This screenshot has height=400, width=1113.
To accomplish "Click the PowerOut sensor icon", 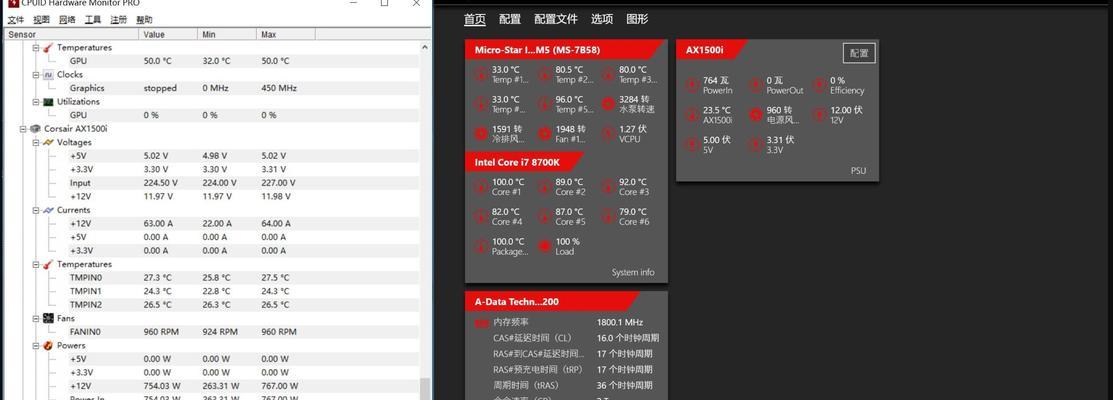I will coord(755,85).
